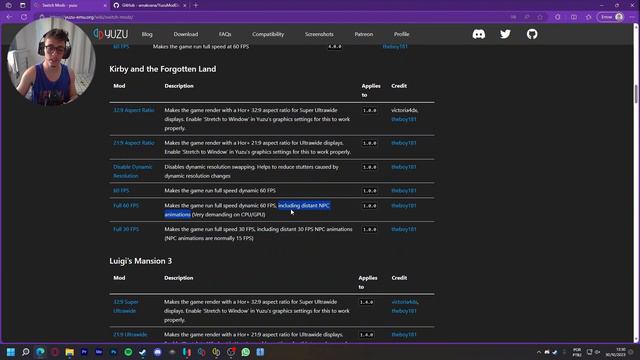This screenshot has width=640, height=360.
Task: Click the Kirby 32:9 Aspect Ratio mod link
Action: pos(134,110)
